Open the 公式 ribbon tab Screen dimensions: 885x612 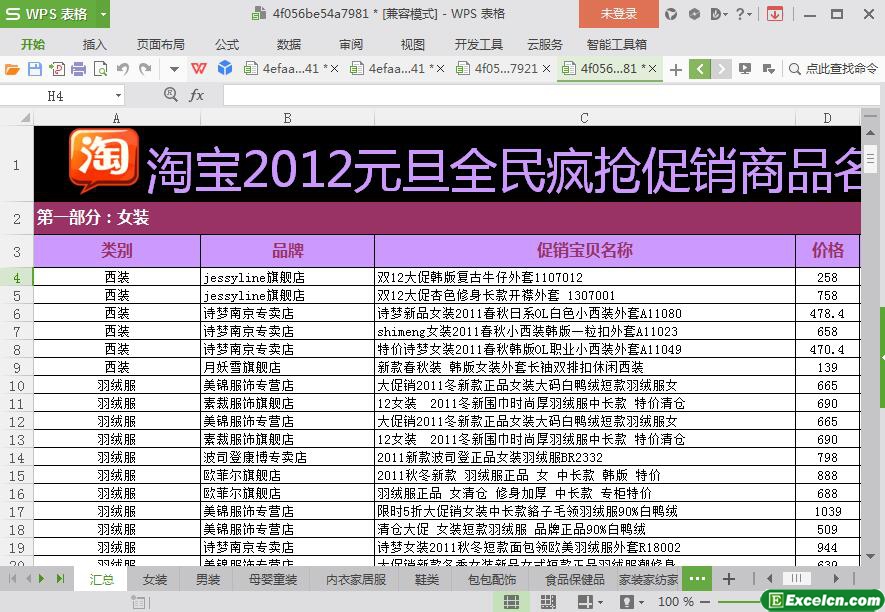click(x=227, y=44)
